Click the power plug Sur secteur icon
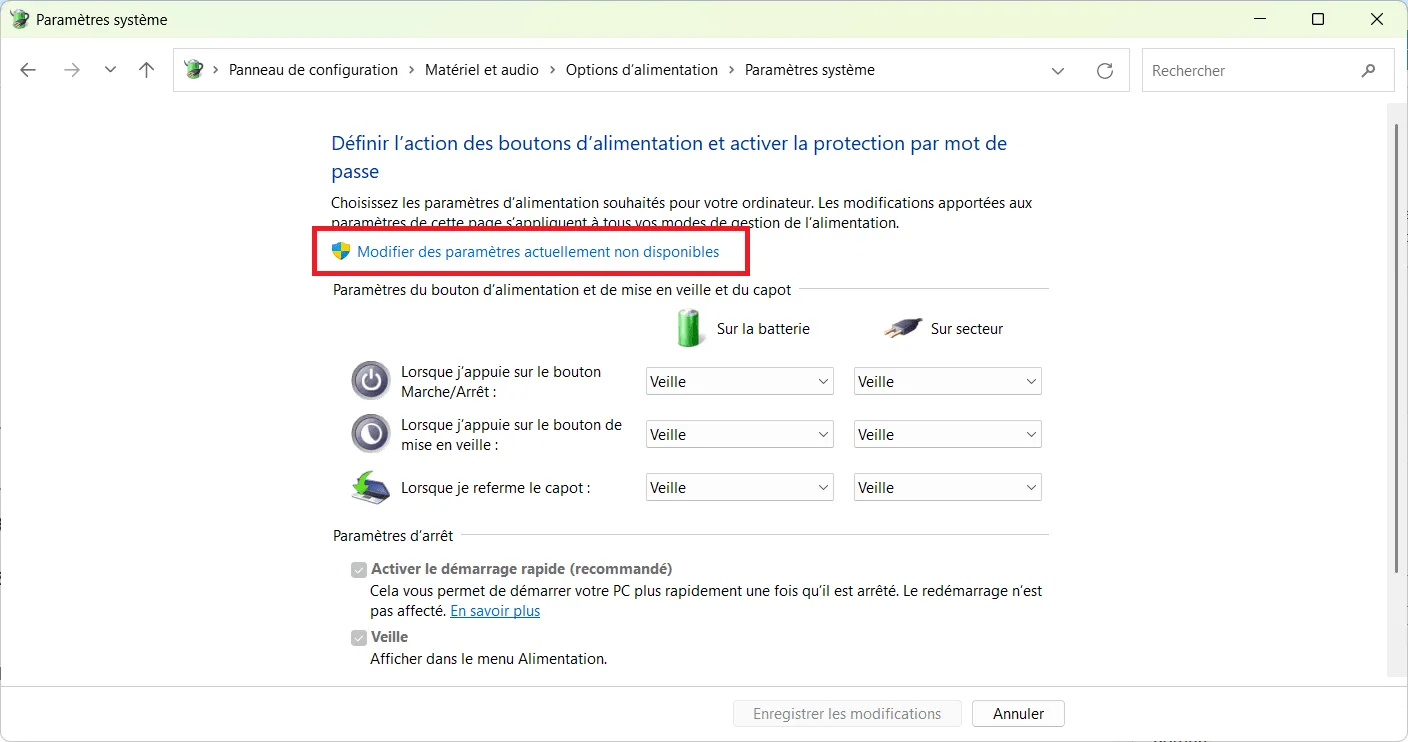 pos(903,327)
